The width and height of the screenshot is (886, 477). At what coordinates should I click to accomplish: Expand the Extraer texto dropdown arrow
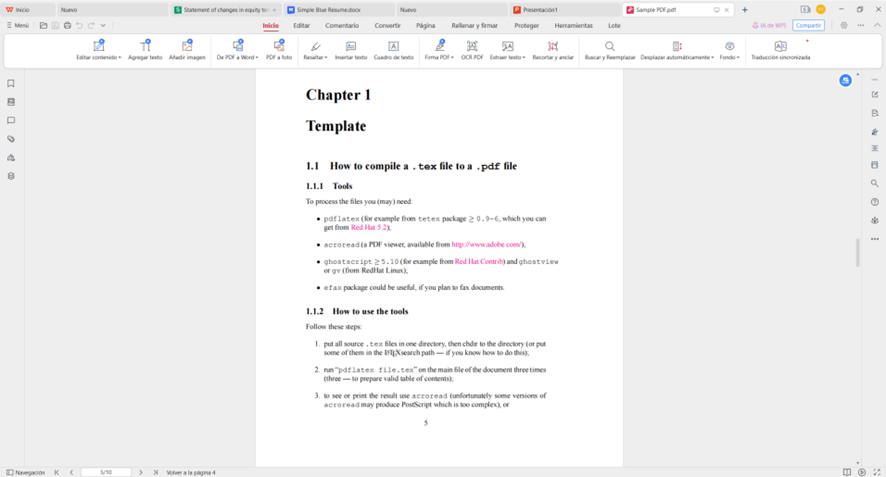tap(524, 58)
